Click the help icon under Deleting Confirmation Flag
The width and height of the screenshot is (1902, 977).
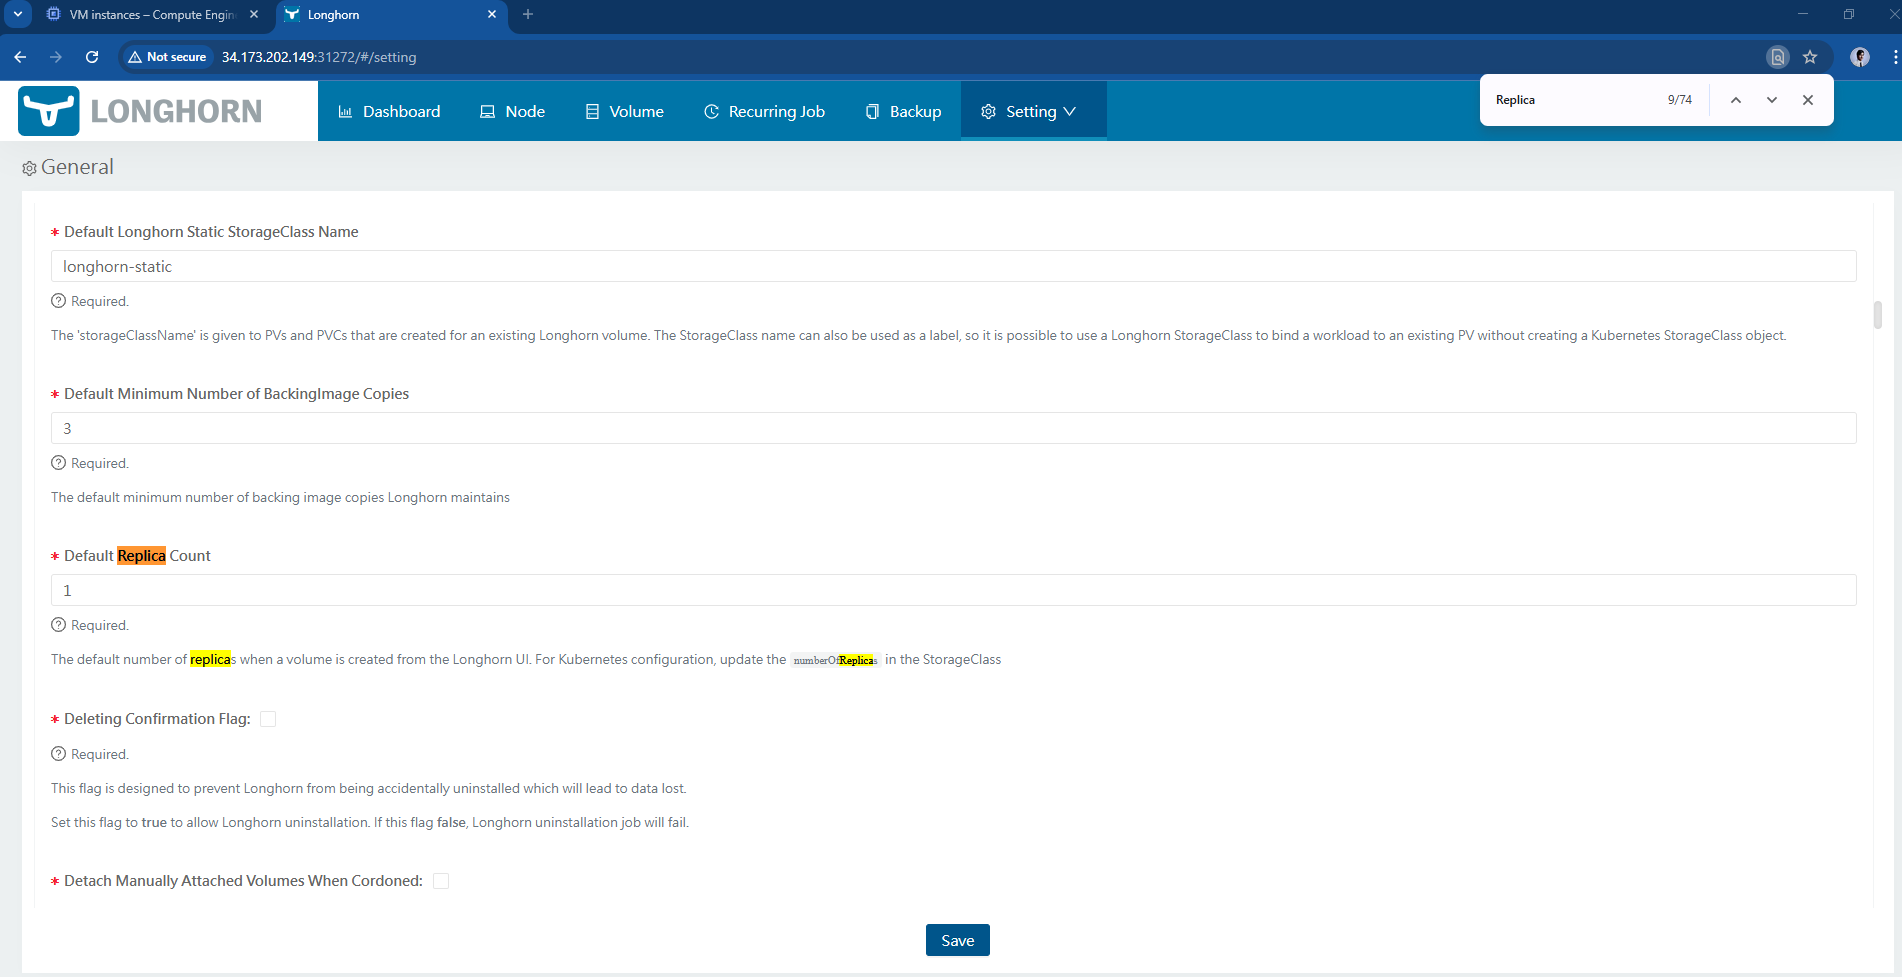coord(59,754)
